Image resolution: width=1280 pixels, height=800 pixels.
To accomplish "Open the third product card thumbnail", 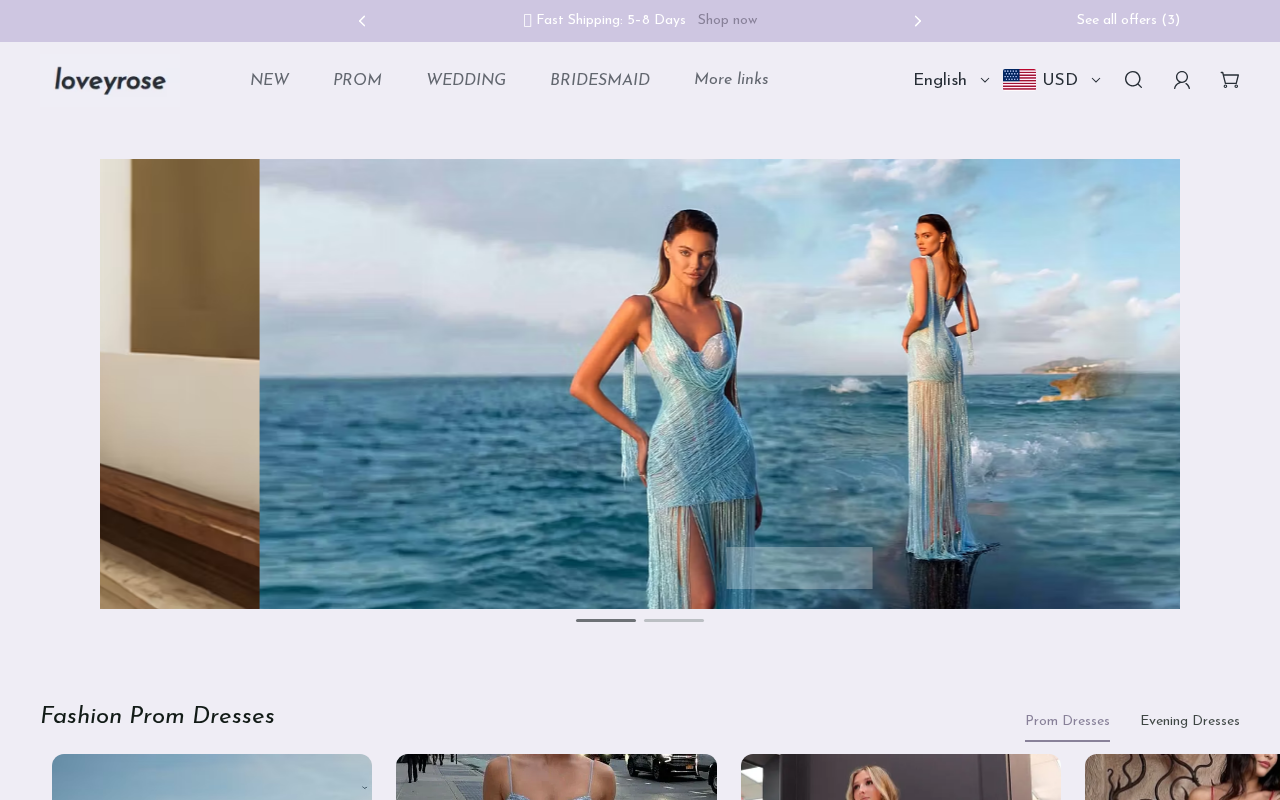I will 901,777.
